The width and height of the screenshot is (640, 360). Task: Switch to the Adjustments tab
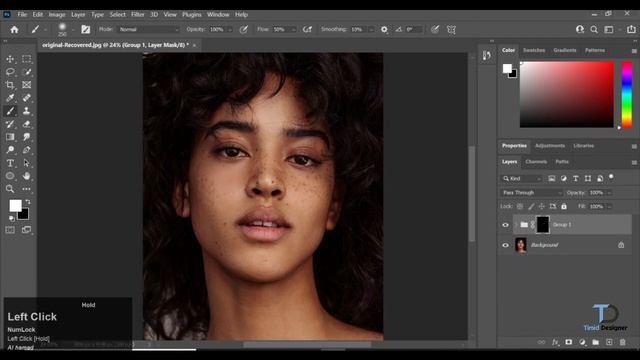coord(550,146)
